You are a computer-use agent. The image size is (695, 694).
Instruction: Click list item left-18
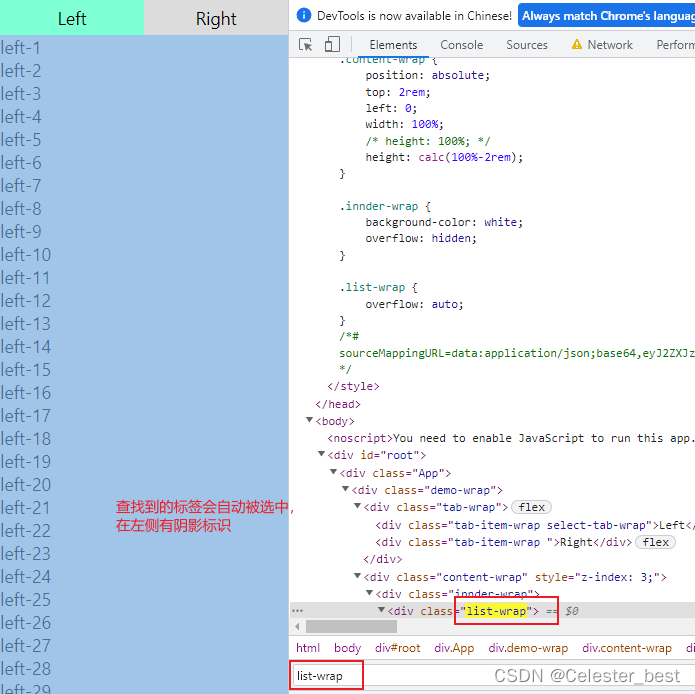click(x=26, y=439)
